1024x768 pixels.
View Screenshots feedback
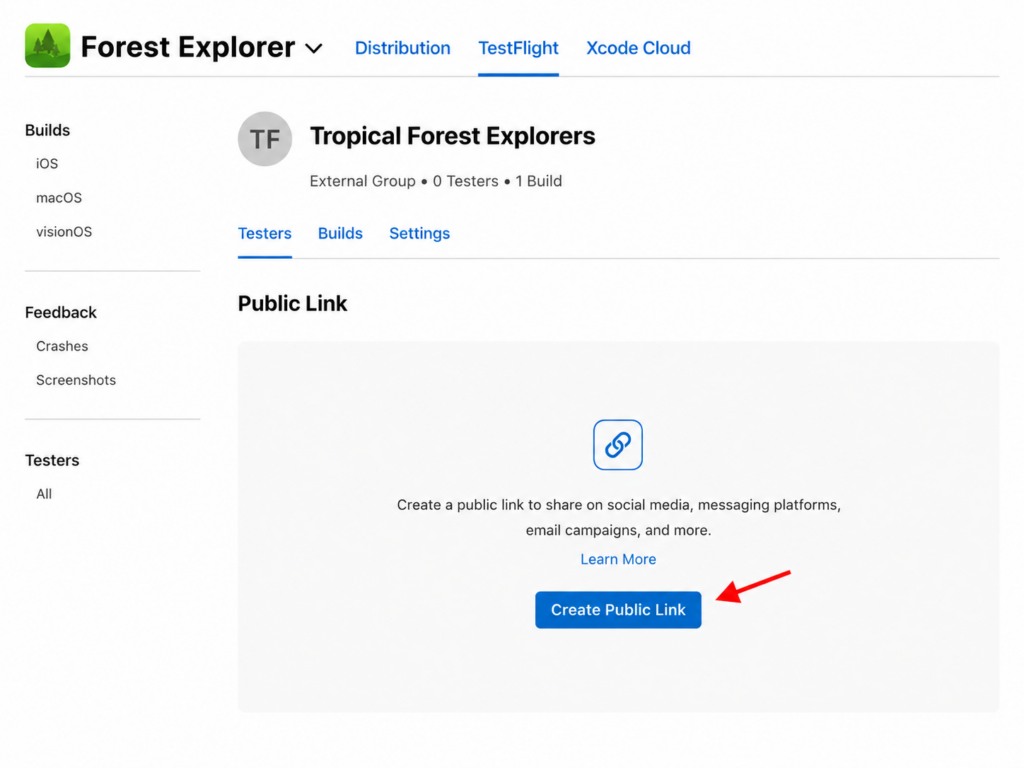76,380
